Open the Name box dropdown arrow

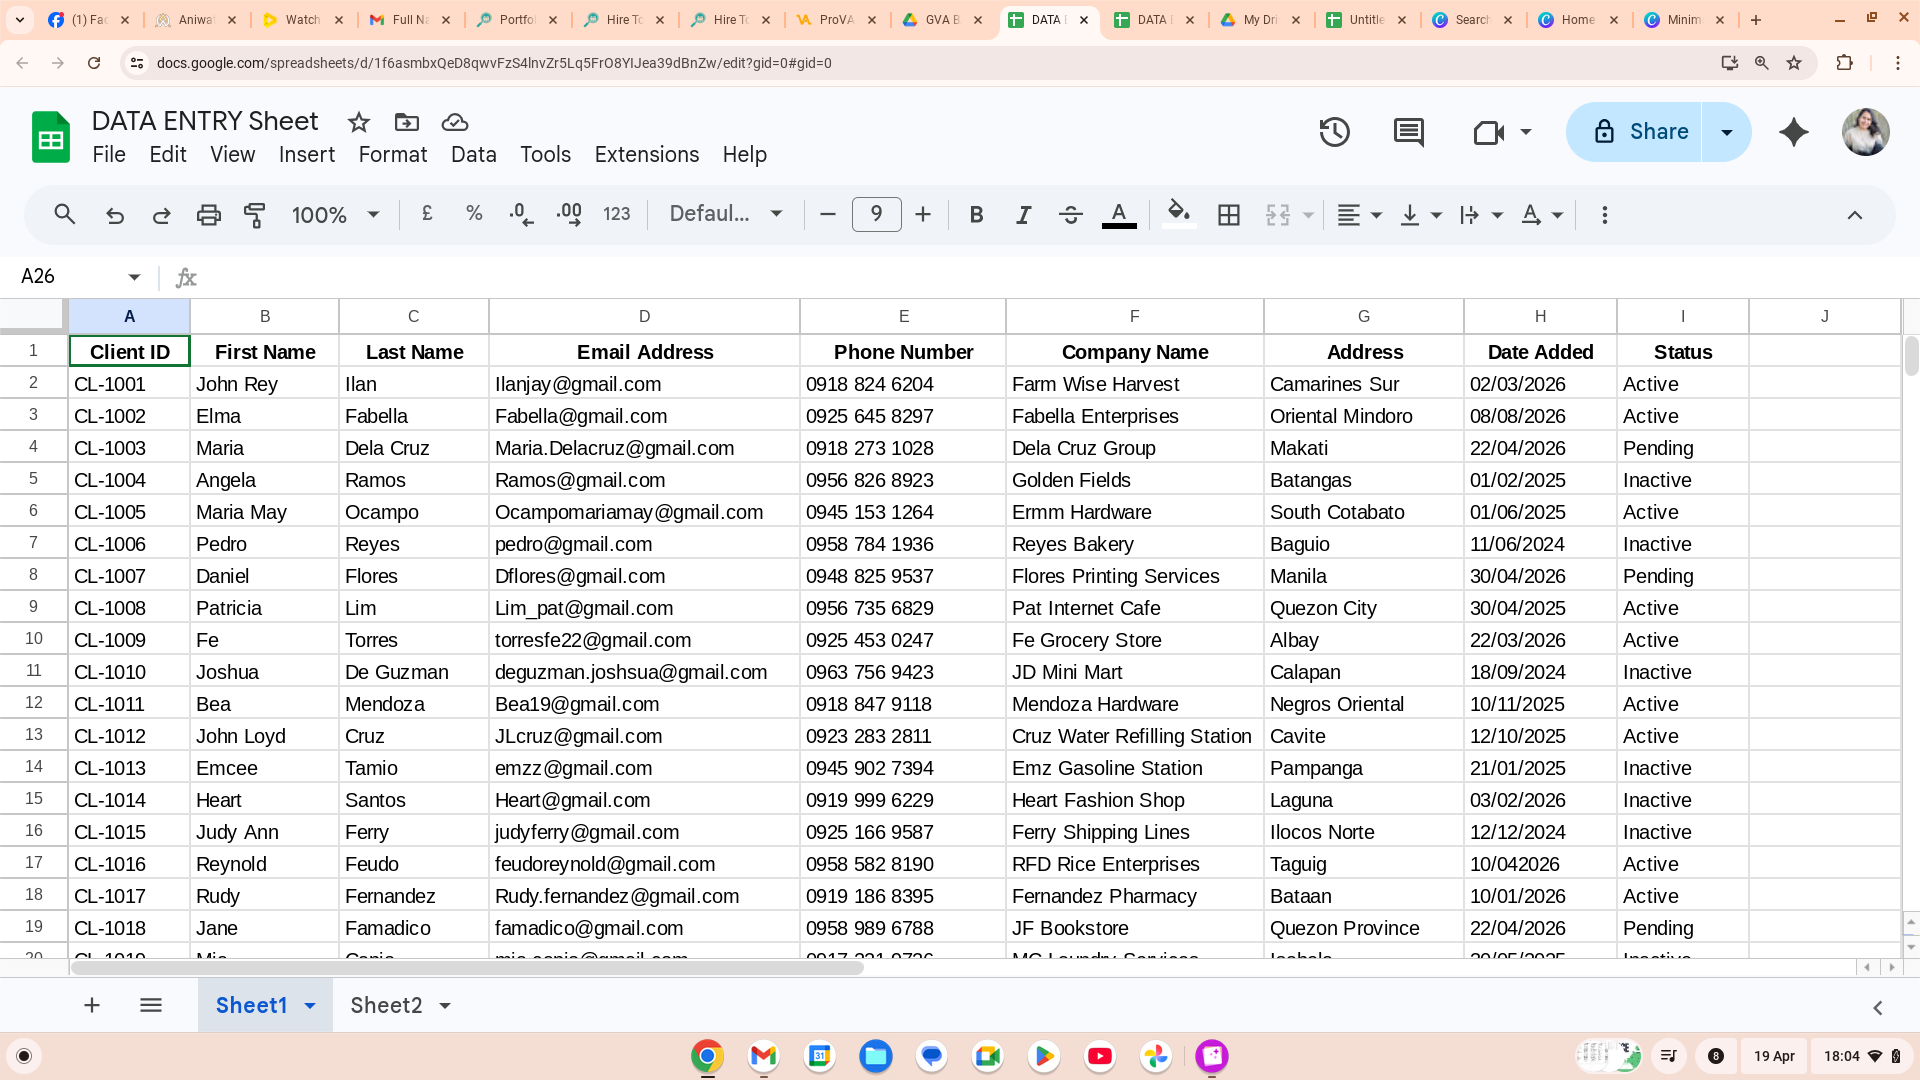pyautogui.click(x=134, y=277)
